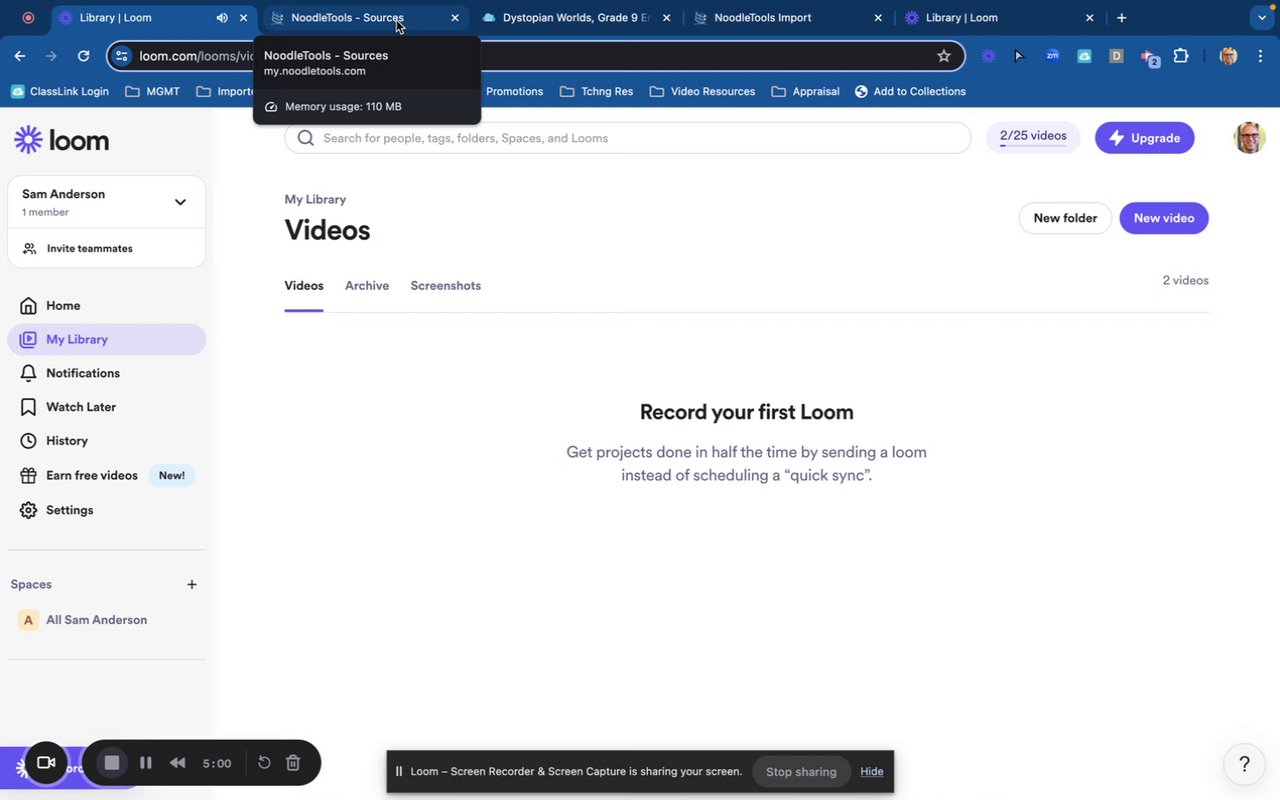The height and width of the screenshot is (800, 1280).
Task: Toggle the camera in recording controls
Action: click(x=46, y=763)
